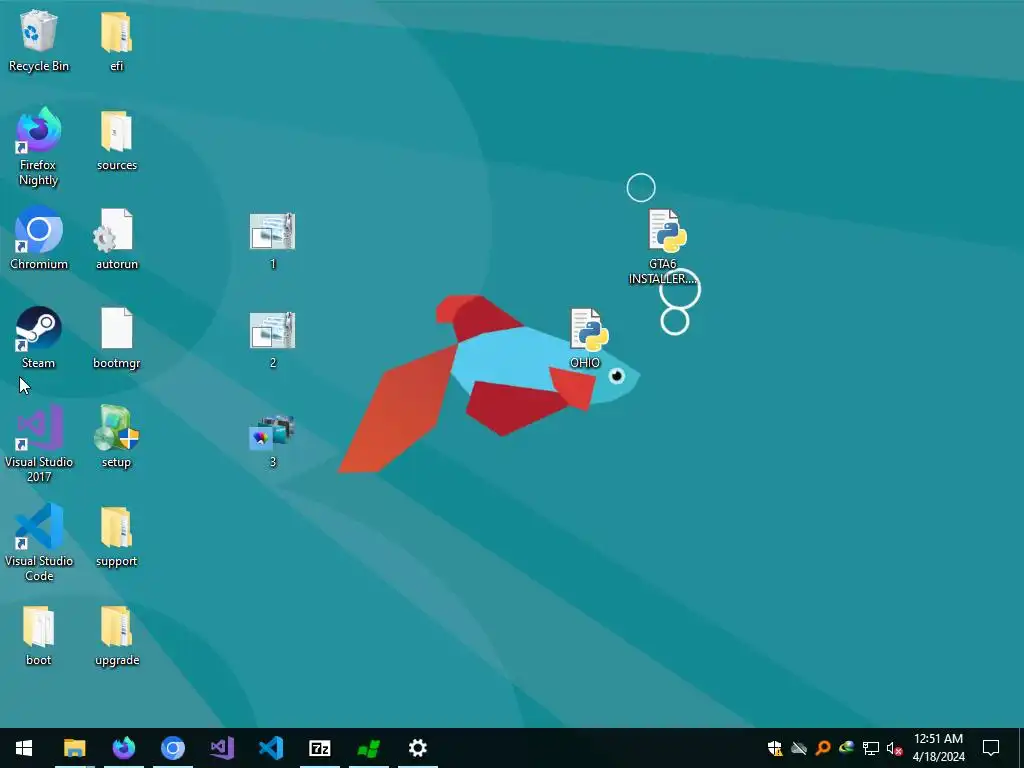This screenshot has width=1024, height=768.
Task: Open Windows Security tray icon
Action: (x=775, y=748)
